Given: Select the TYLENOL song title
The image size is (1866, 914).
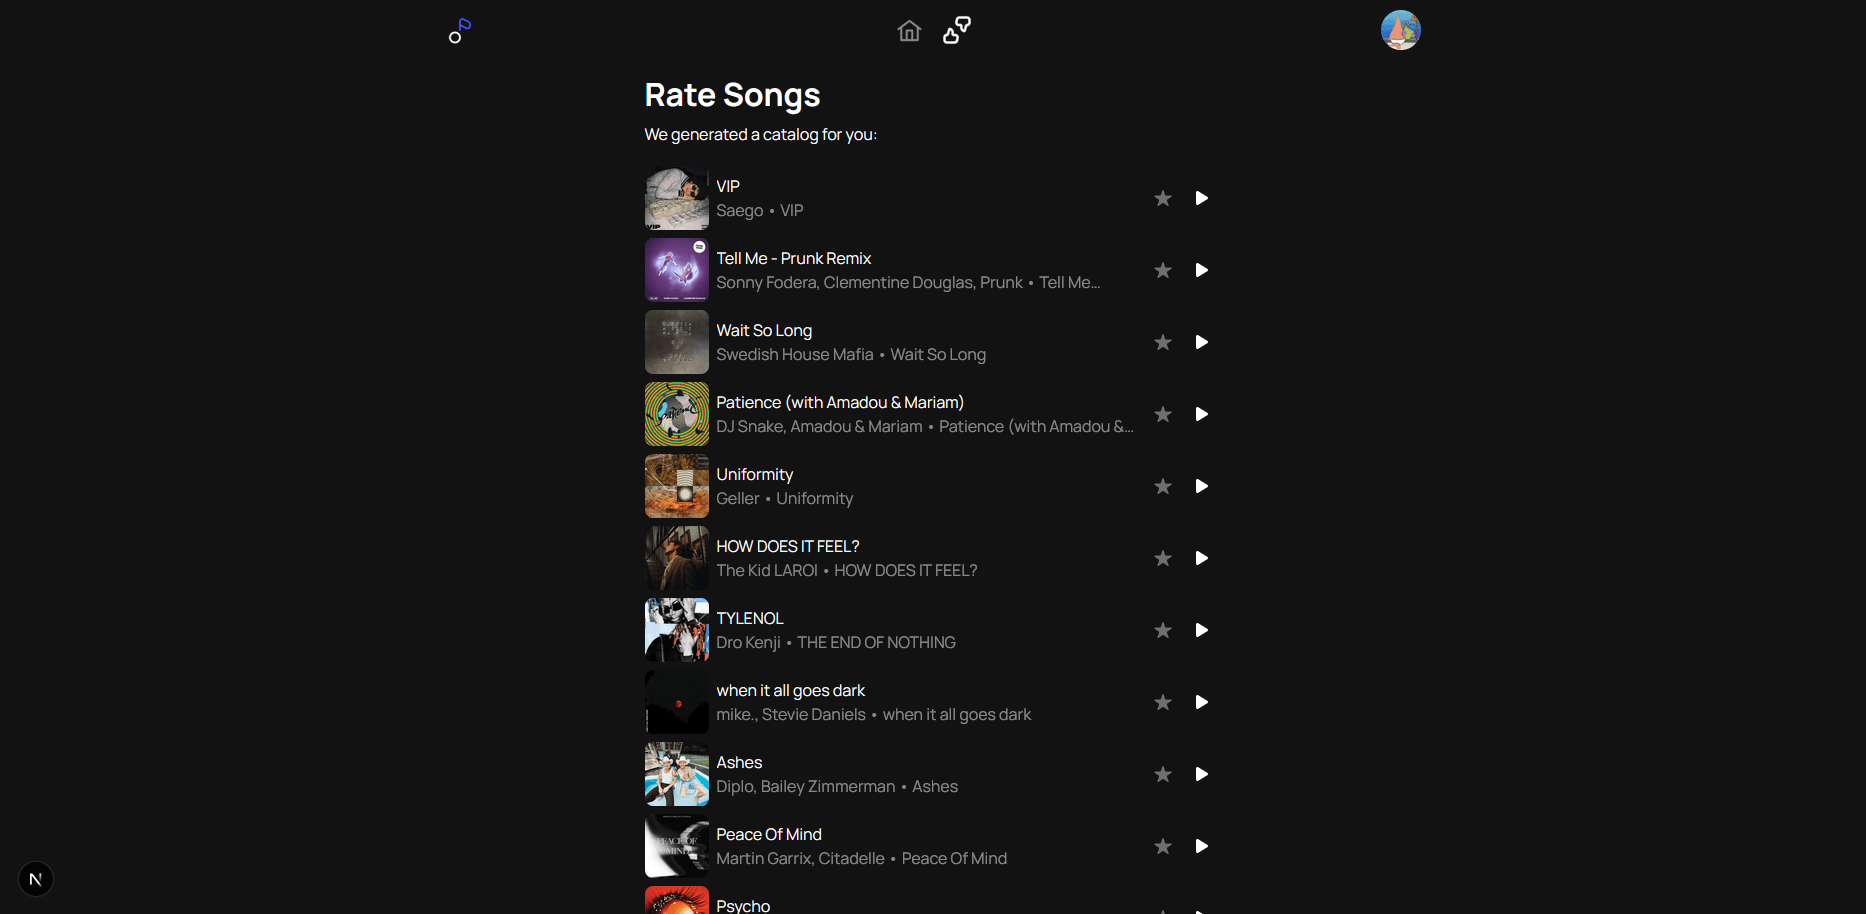Looking at the screenshot, I should click(x=750, y=618).
